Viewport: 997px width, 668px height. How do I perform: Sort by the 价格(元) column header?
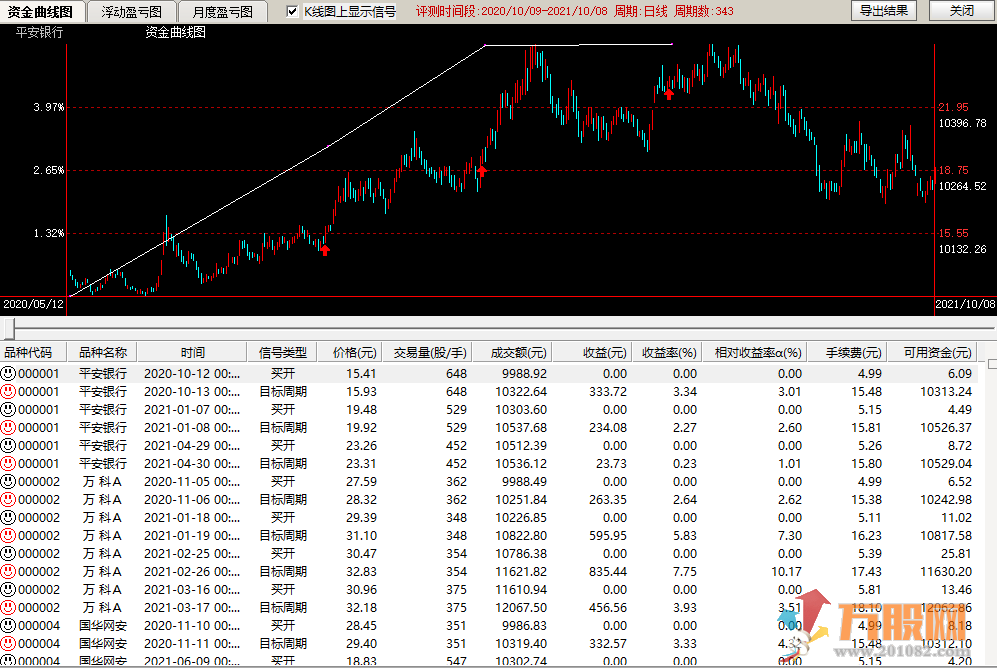[350, 352]
